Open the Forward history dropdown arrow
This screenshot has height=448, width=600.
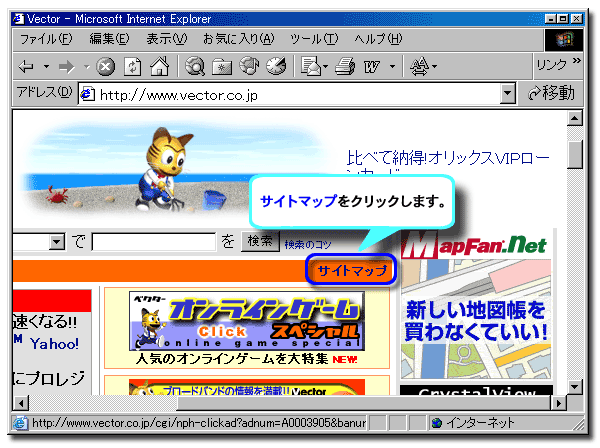87,67
